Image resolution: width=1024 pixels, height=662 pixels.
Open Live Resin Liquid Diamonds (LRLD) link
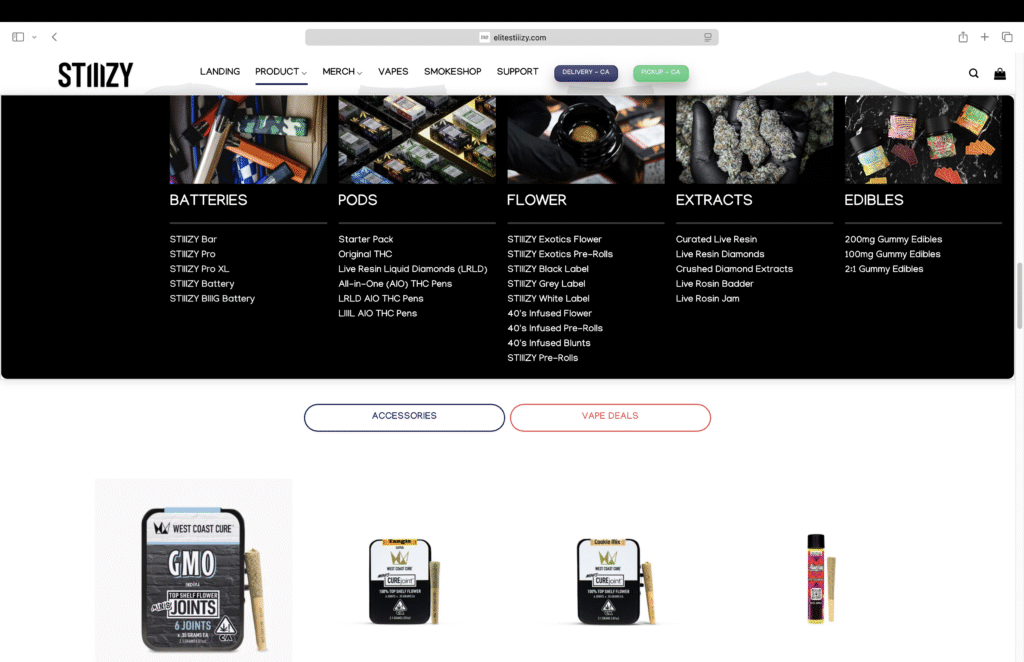[x=413, y=269]
